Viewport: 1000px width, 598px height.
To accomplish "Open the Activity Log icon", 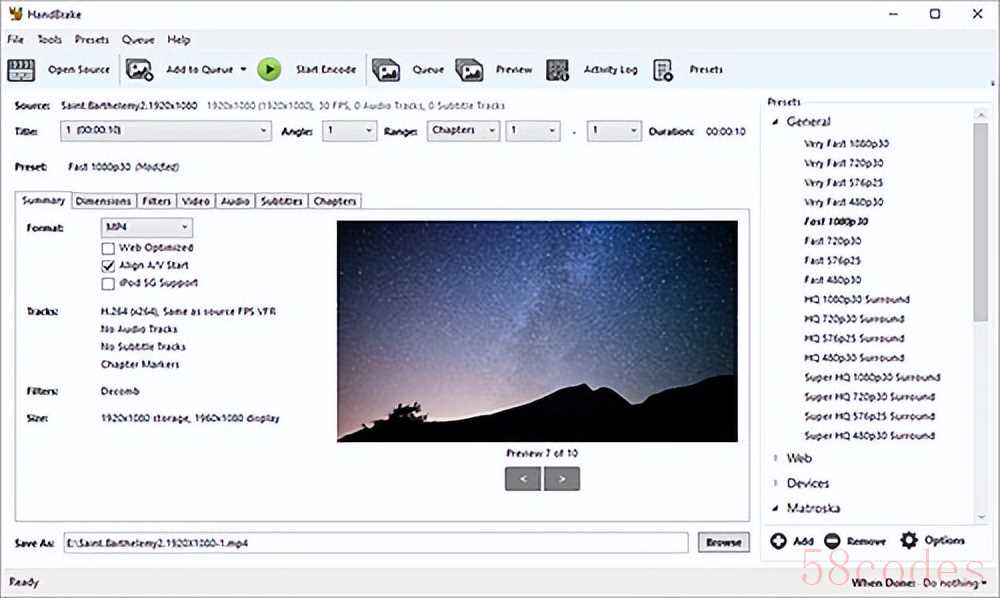I will tap(557, 69).
